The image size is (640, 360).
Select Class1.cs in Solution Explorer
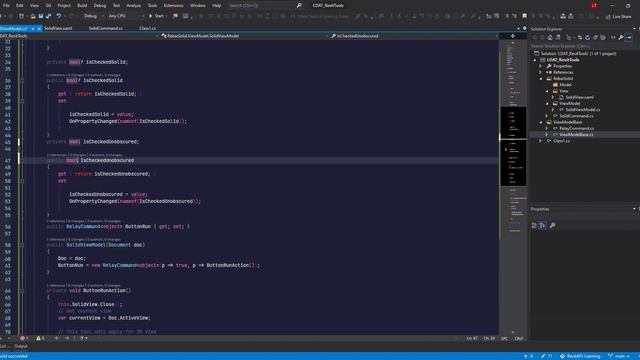(x=561, y=141)
